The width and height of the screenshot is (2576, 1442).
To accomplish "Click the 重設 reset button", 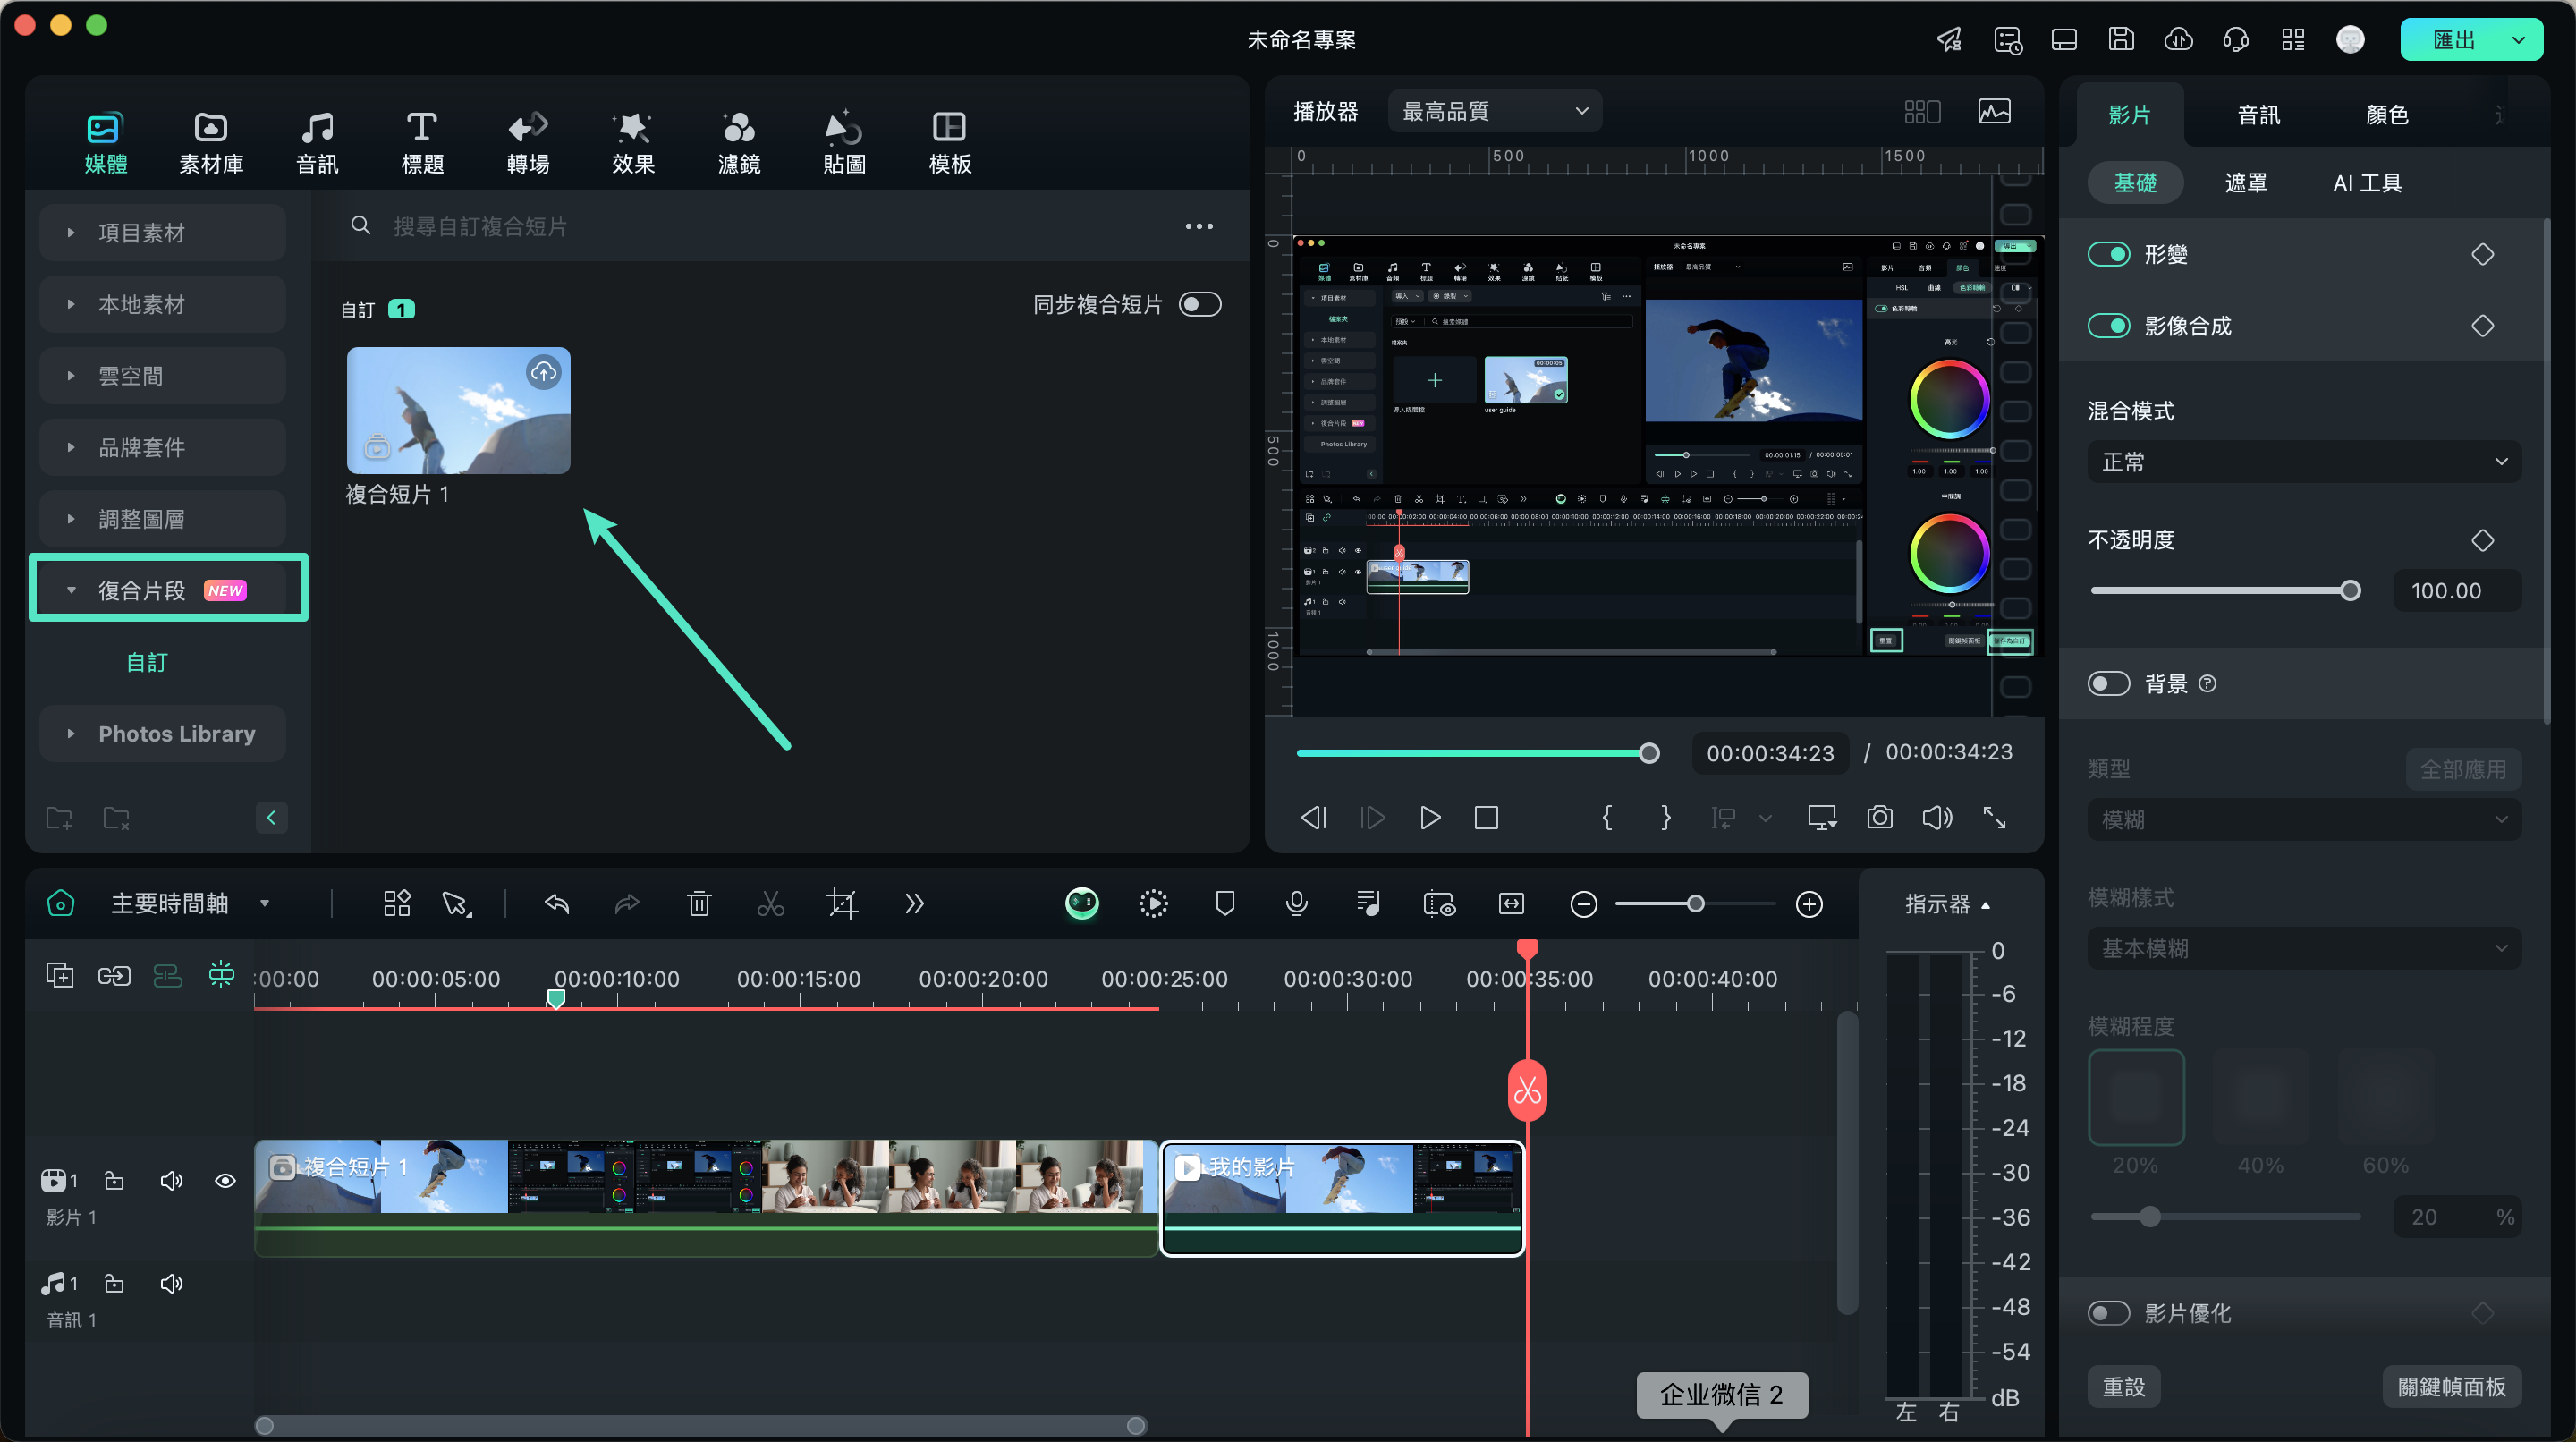I will pos(2124,1387).
